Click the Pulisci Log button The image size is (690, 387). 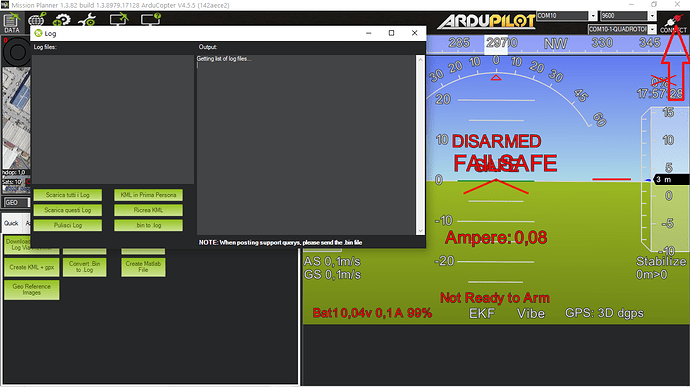68,225
